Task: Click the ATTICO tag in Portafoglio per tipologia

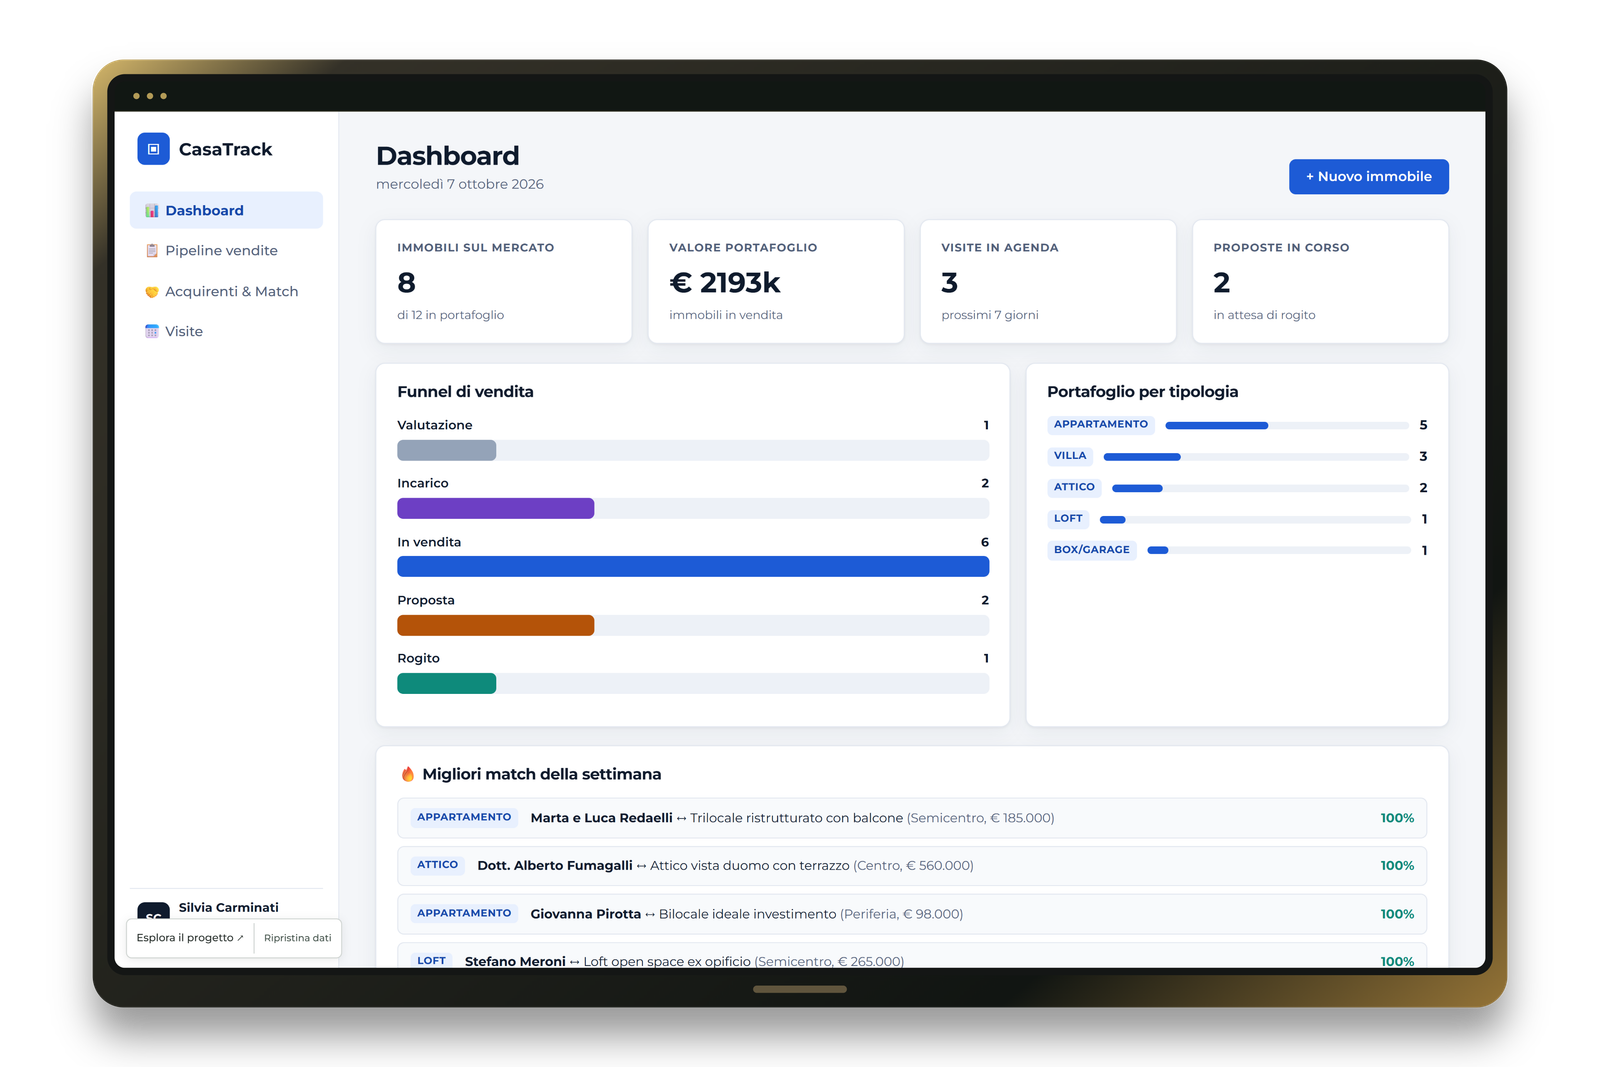Action: coord(1074,487)
